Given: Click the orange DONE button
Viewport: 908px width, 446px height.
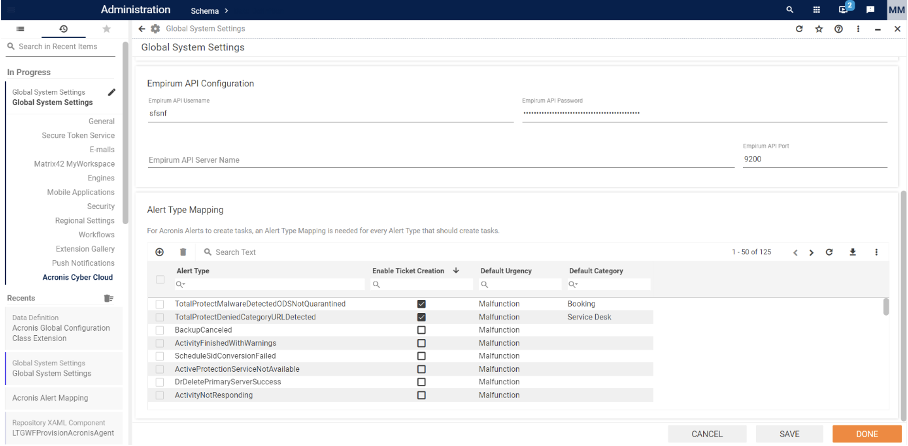Looking at the screenshot, I should 867,434.
